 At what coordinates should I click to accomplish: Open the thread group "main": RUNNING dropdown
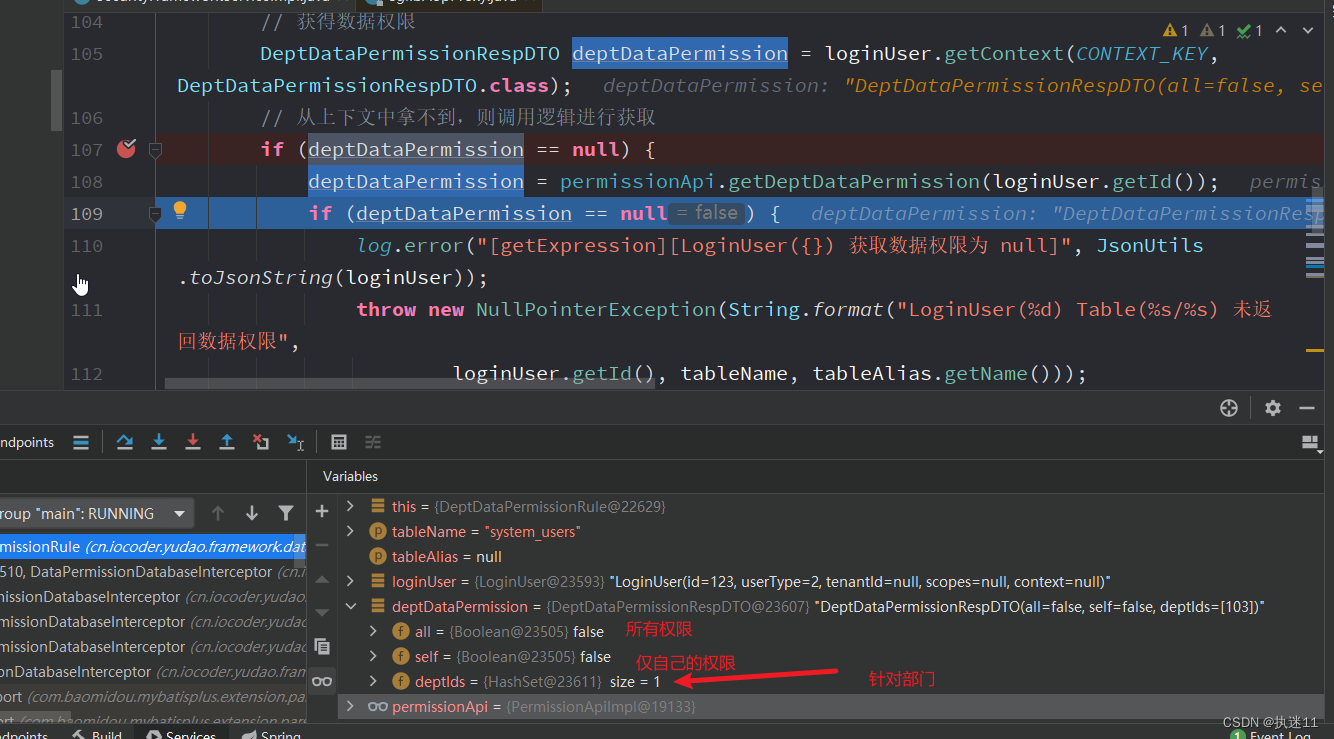tap(95, 513)
